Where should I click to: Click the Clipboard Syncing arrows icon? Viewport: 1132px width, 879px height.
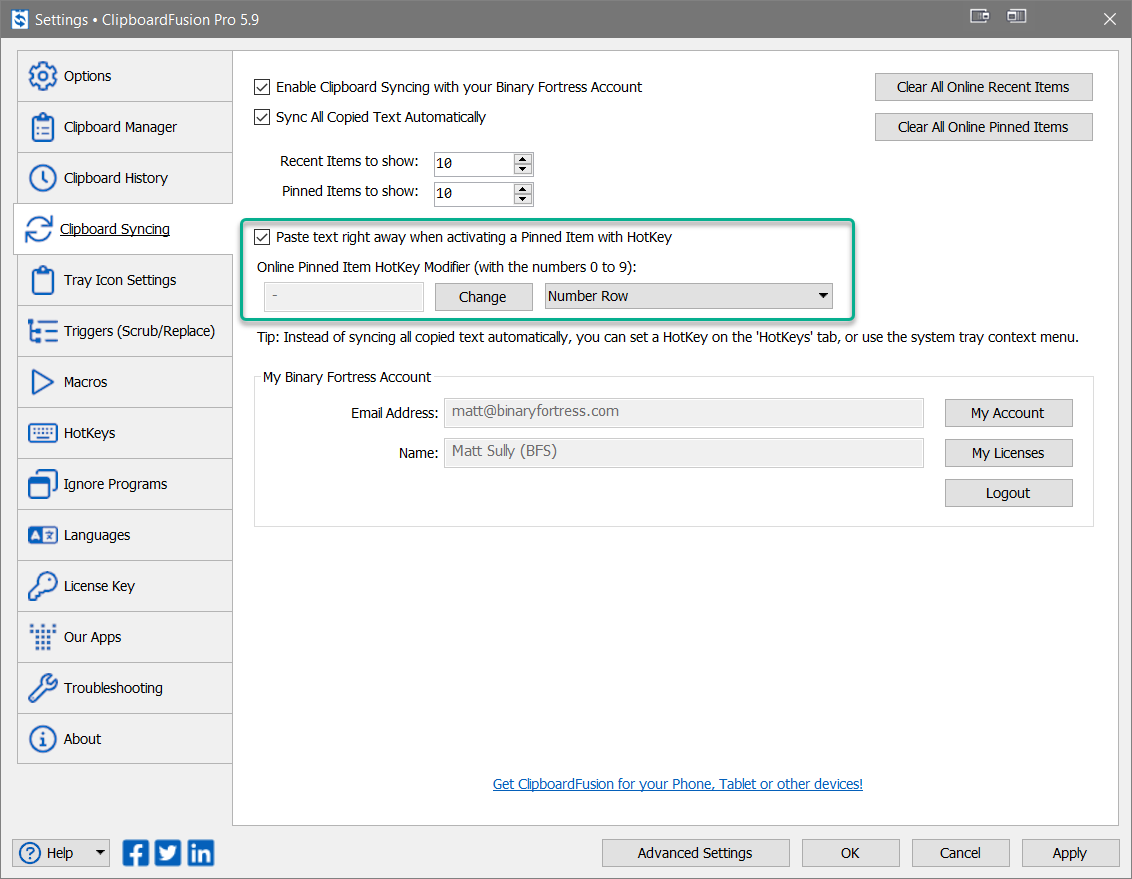(x=38, y=229)
